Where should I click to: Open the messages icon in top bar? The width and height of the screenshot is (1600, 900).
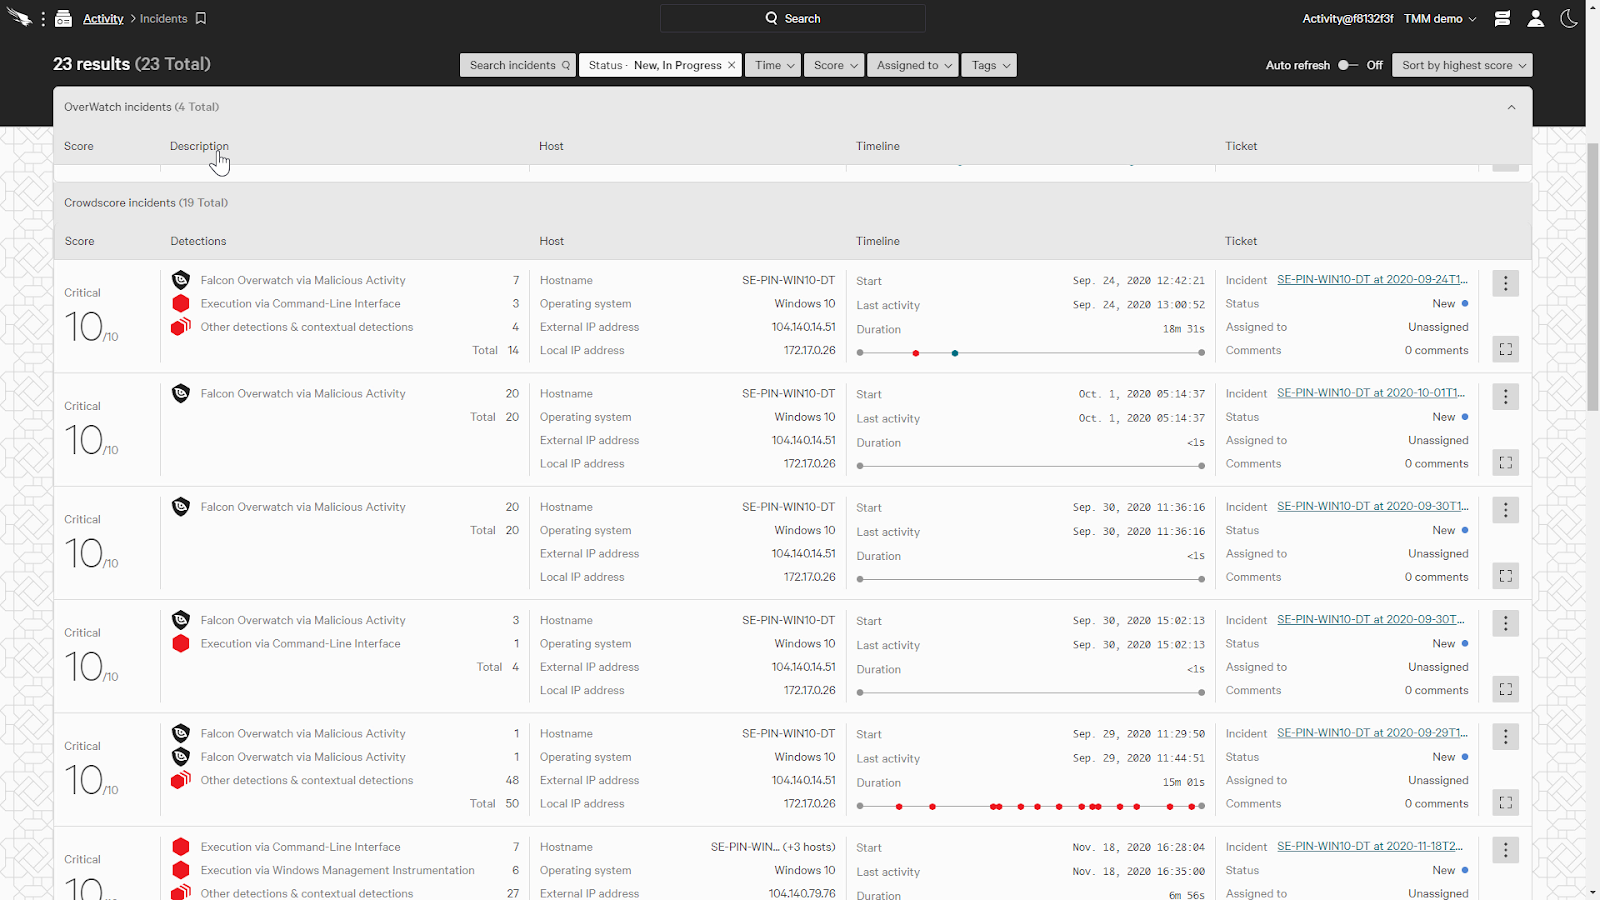coord(1502,18)
